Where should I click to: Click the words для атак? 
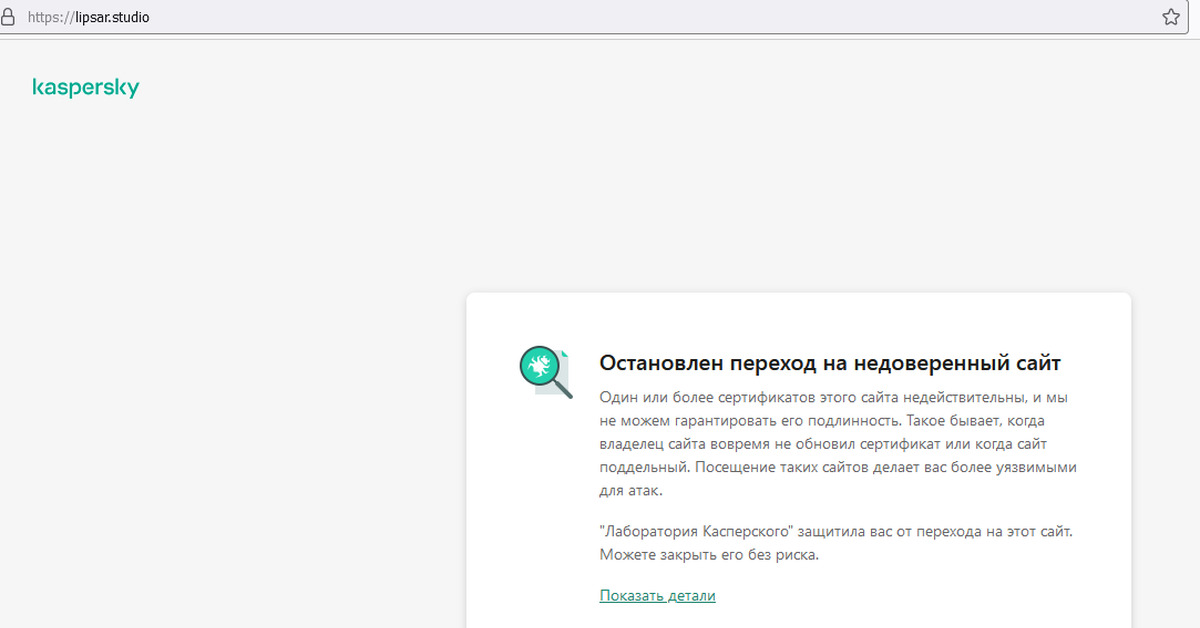630,491
